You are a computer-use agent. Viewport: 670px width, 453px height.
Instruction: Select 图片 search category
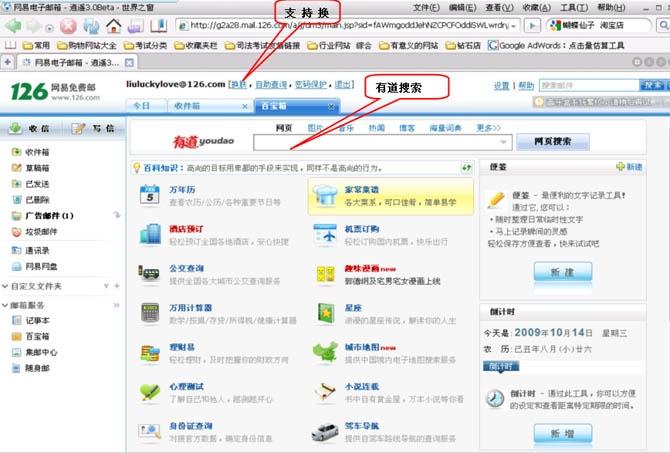pyautogui.click(x=315, y=128)
